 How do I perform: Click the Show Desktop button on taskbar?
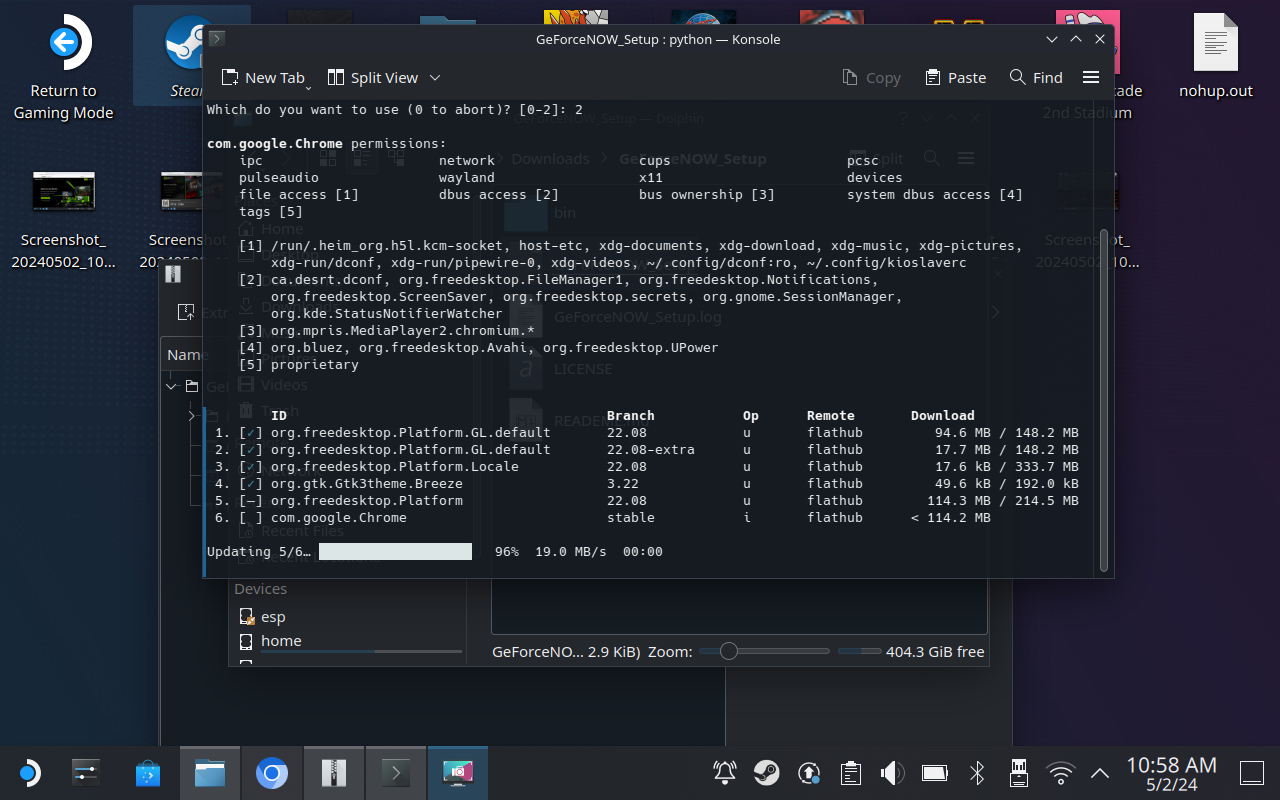(1252, 772)
